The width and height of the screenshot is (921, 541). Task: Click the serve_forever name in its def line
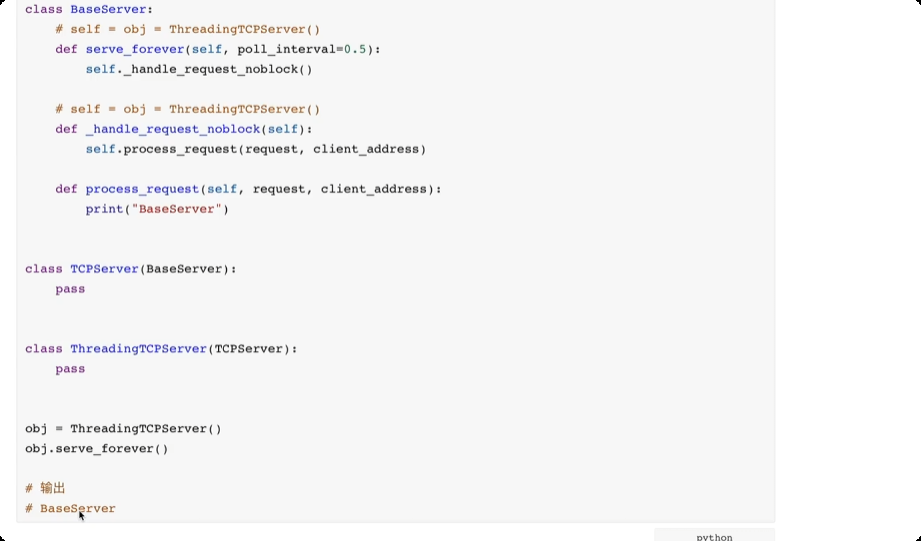(x=135, y=49)
